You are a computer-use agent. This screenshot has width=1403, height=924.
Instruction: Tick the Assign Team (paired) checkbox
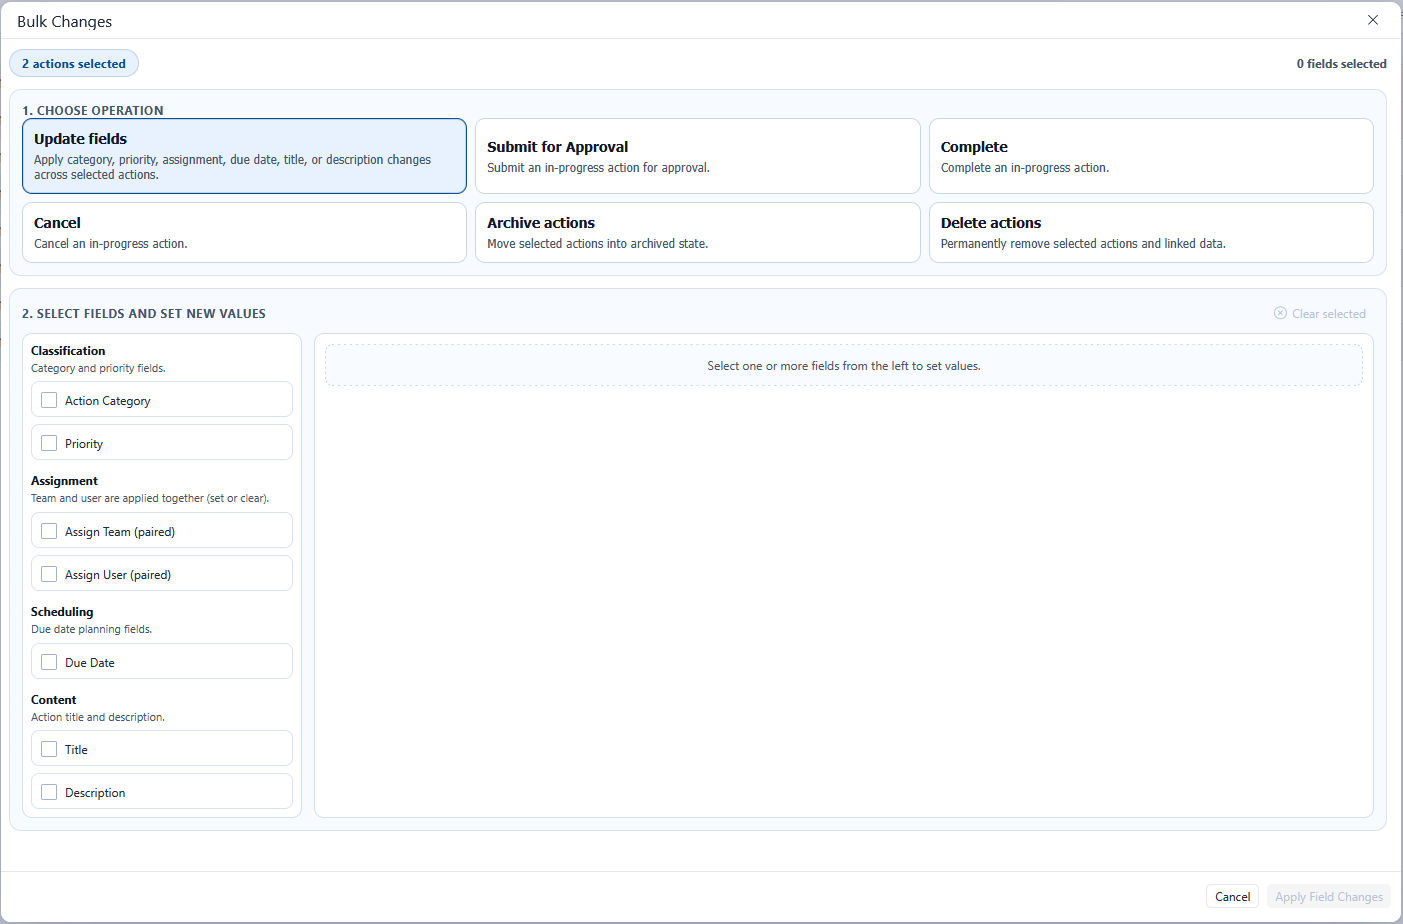tap(49, 531)
